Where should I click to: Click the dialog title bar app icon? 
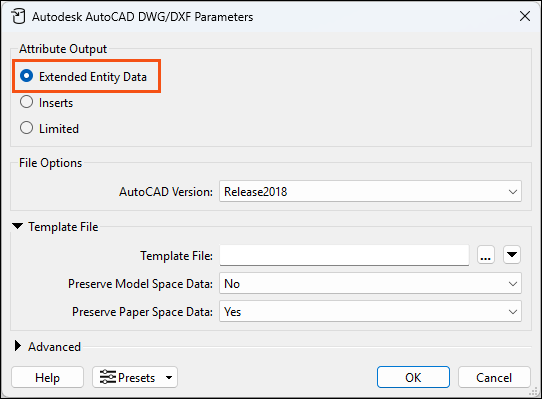(18, 17)
